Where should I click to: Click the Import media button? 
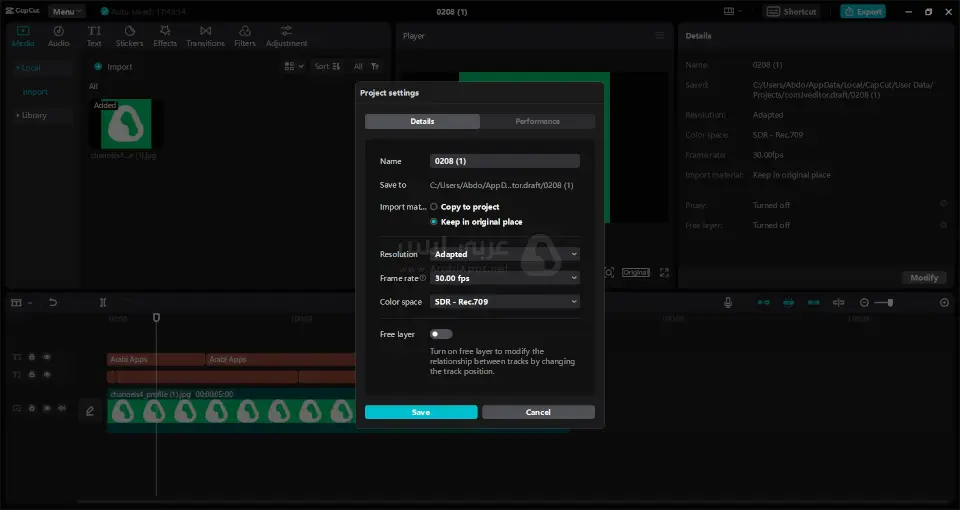pos(113,67)
